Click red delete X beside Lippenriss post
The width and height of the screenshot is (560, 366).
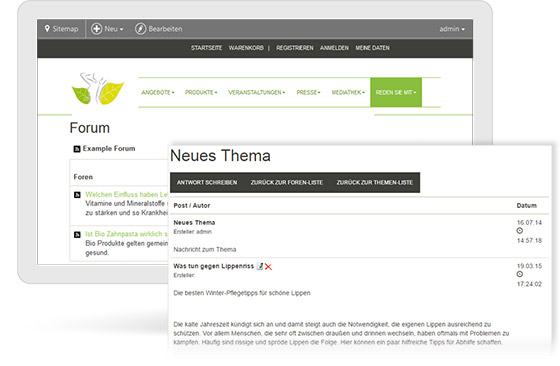pyautogui.click(x=268, y=267)
